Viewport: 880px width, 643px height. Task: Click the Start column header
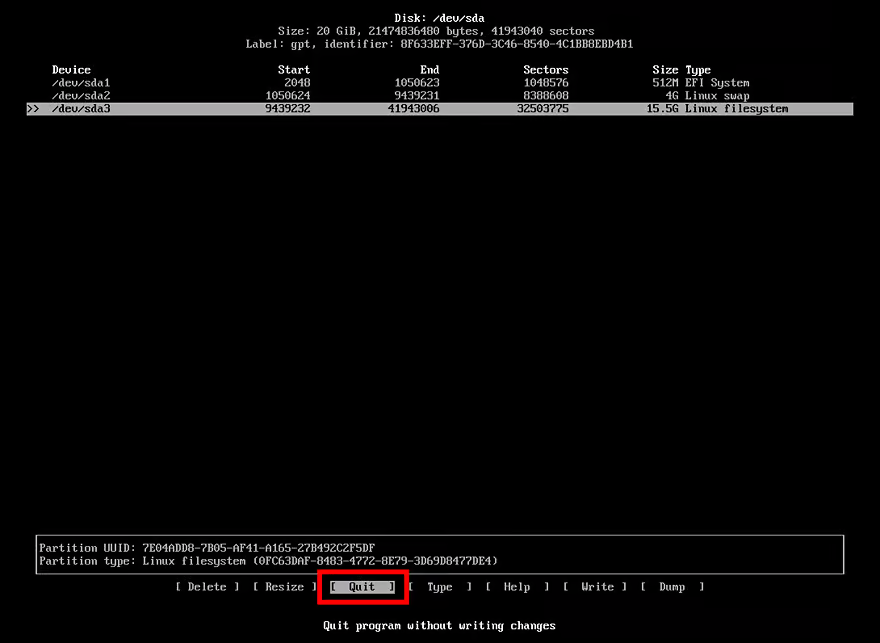click(294, 70)
